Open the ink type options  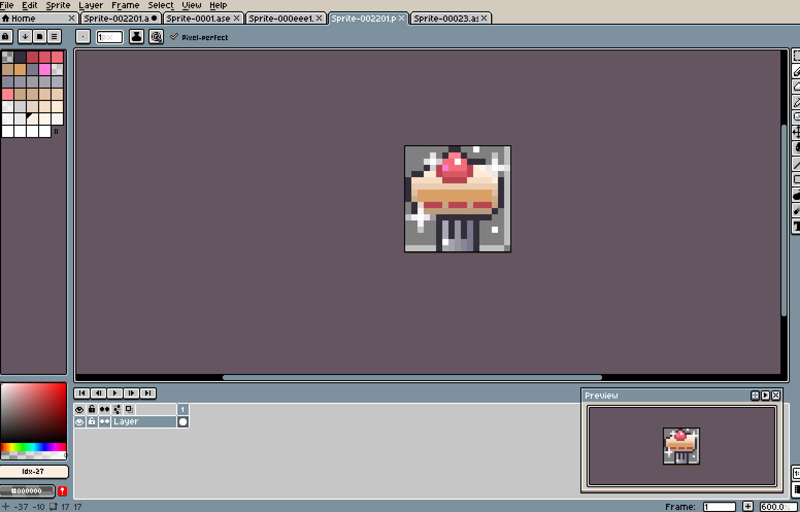tap(136, 37)
